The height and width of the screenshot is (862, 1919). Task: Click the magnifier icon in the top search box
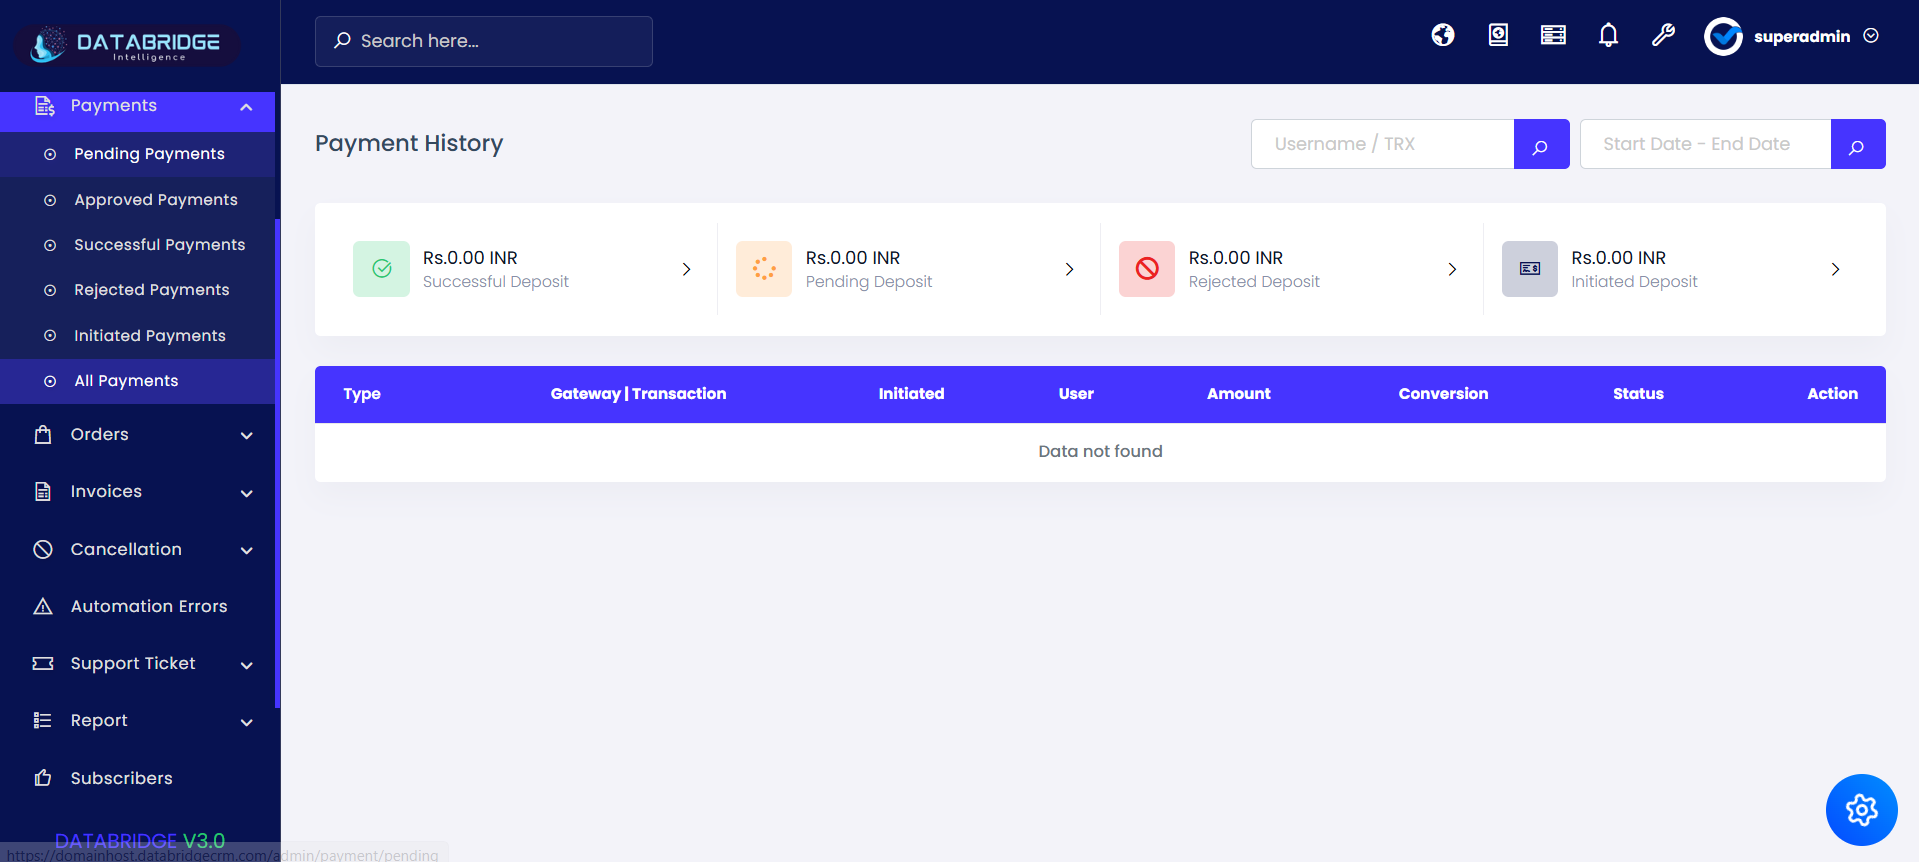342,41
